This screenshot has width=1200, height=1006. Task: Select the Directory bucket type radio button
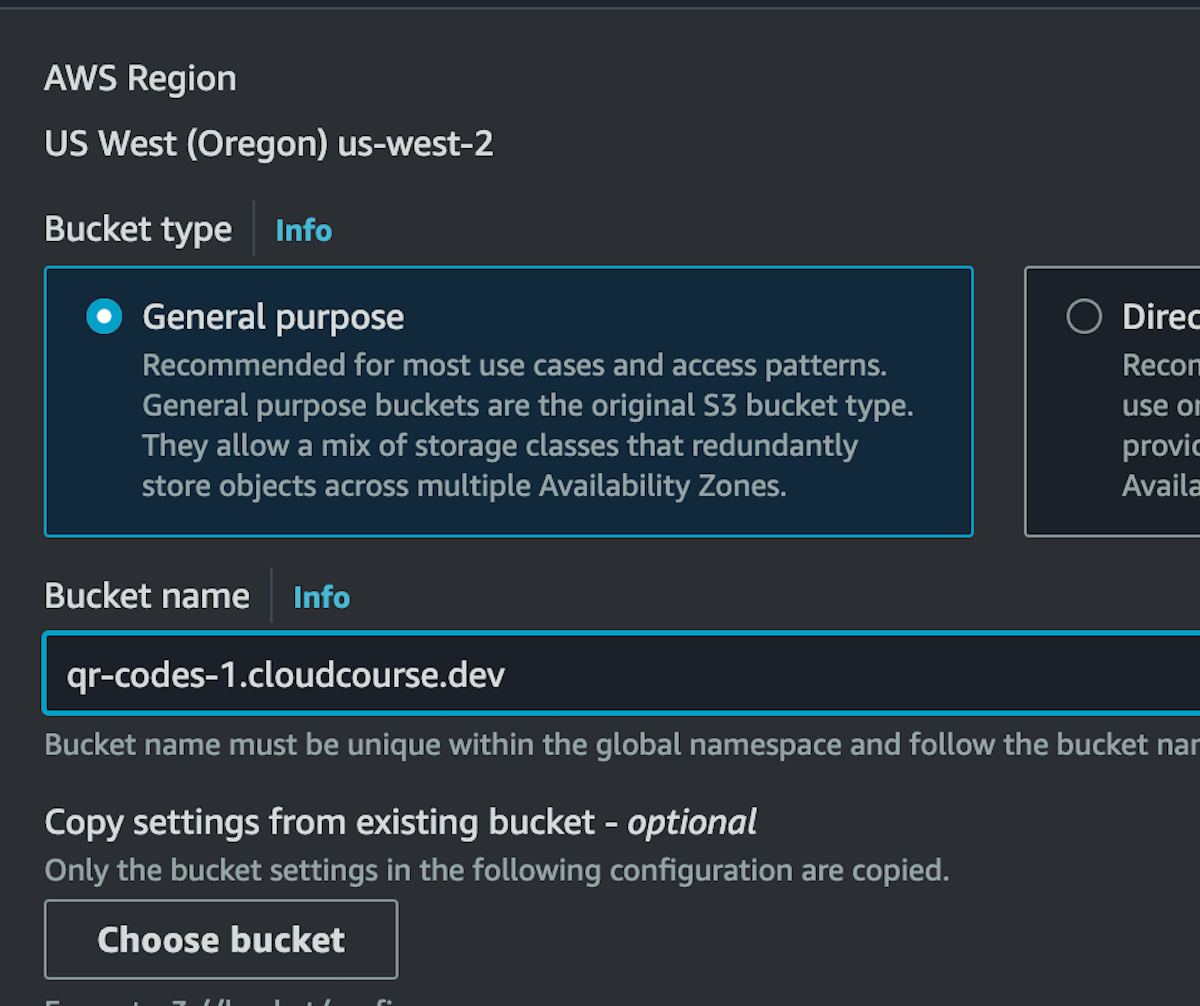pyautogui.click(x=1084, y=317)
